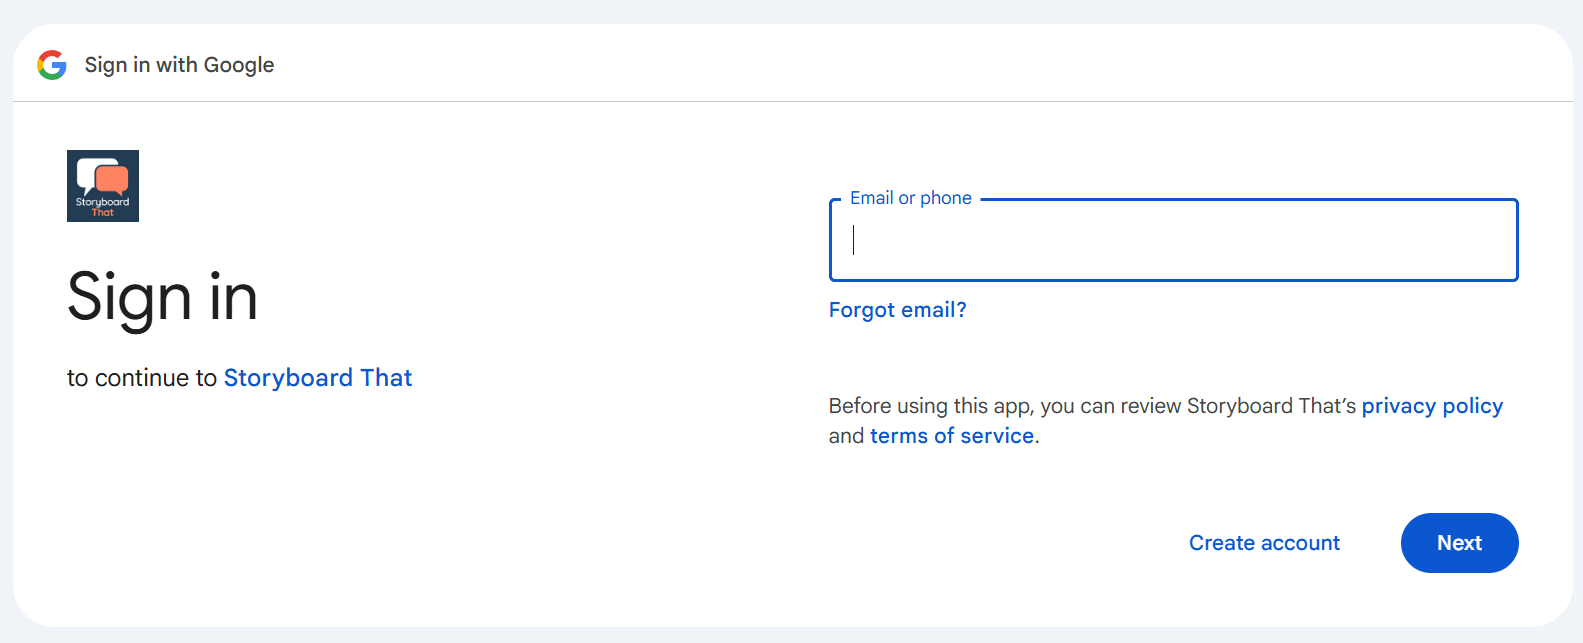This screenshot has height=643, width=1583.
Task: Click the Storyboard That app logo
Action: click(x=103, y=186)
